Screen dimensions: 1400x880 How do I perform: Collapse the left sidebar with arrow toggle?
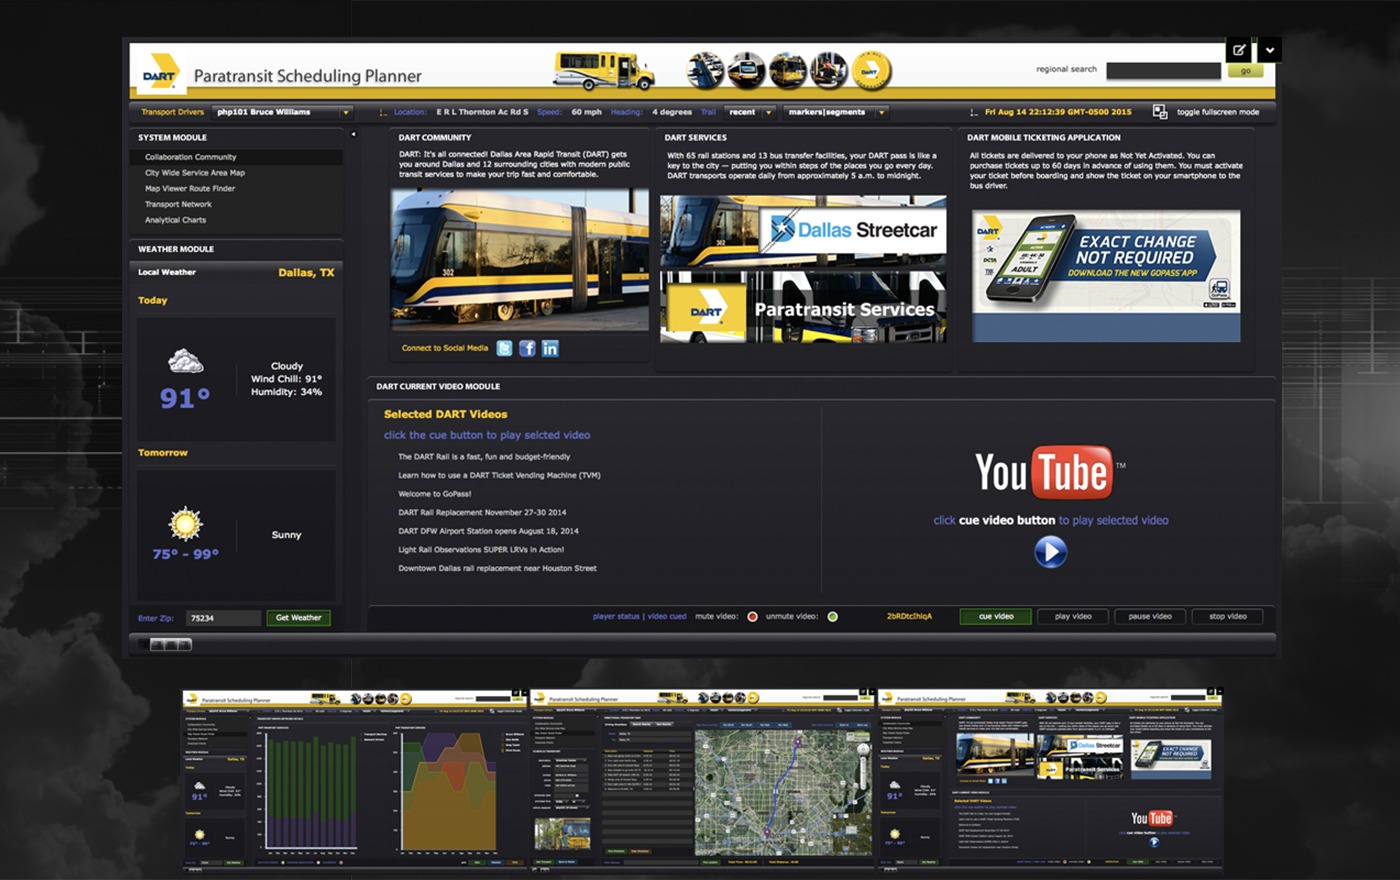pos(353,134)
